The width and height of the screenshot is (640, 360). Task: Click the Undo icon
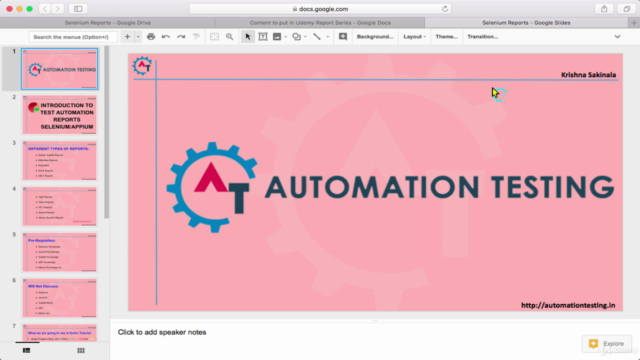click(x=166, y=37)
